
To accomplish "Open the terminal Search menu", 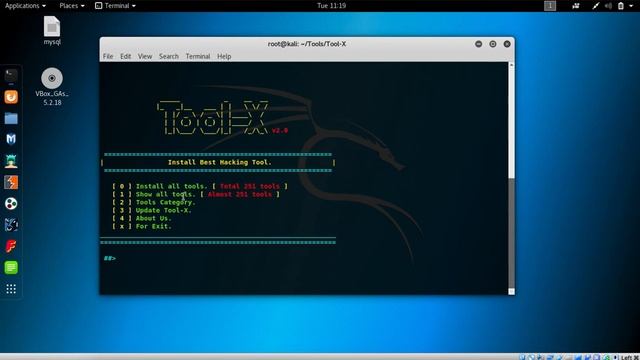I will point(169,56).
